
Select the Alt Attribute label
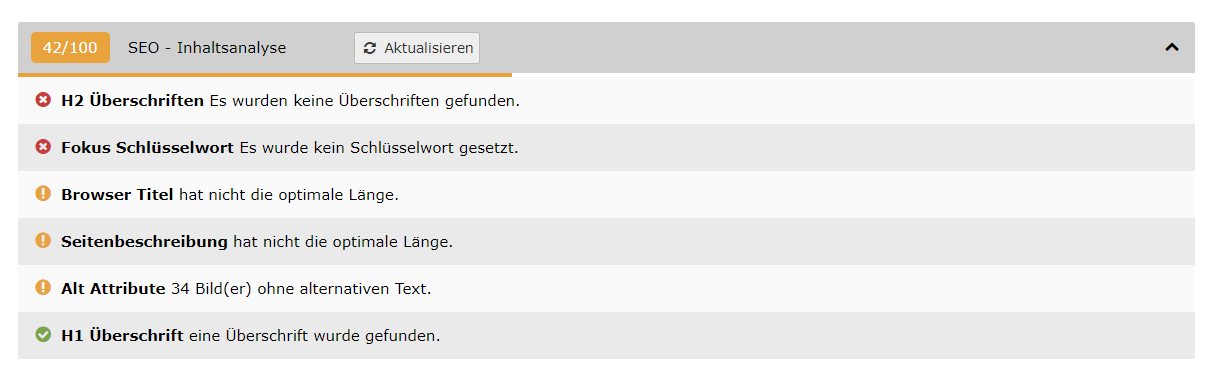113,288
